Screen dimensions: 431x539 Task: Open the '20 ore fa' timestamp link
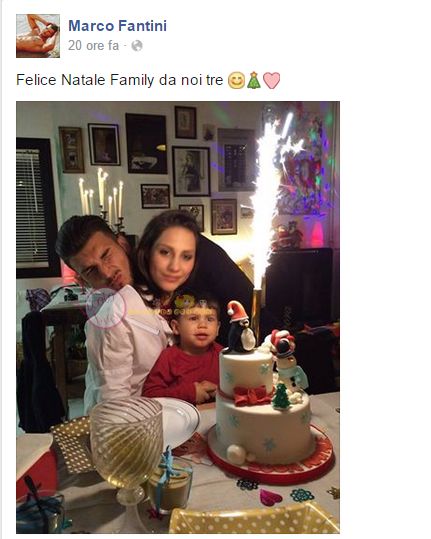(x=93, y=45)
